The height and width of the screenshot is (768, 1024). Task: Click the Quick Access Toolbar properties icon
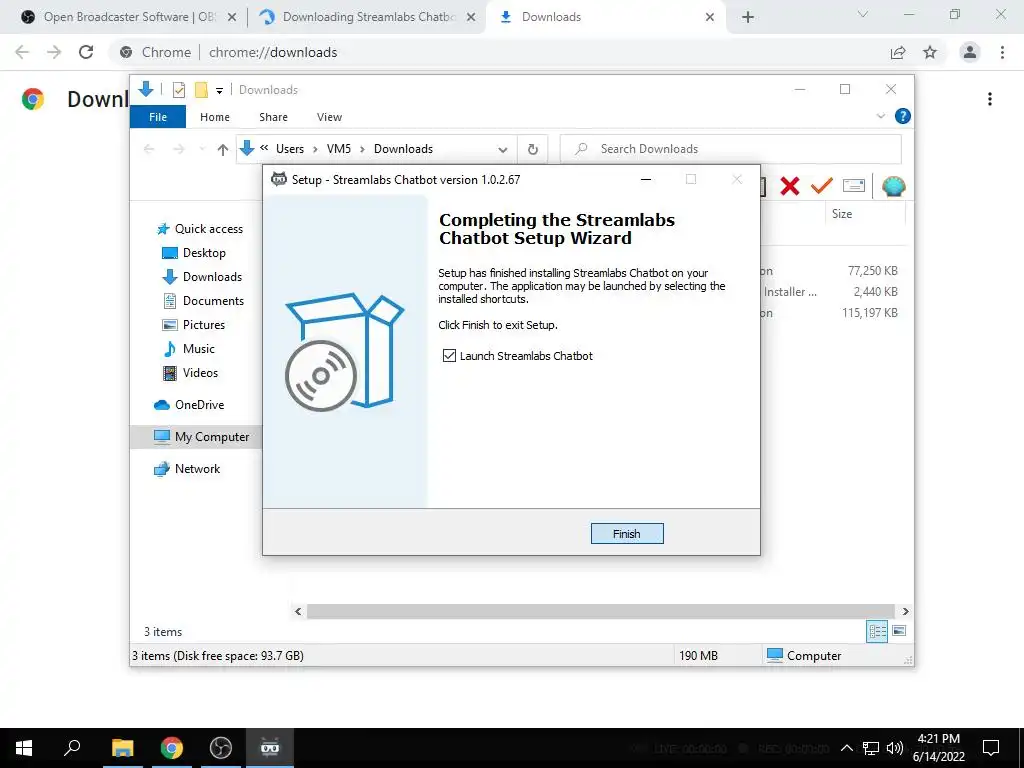179,90
